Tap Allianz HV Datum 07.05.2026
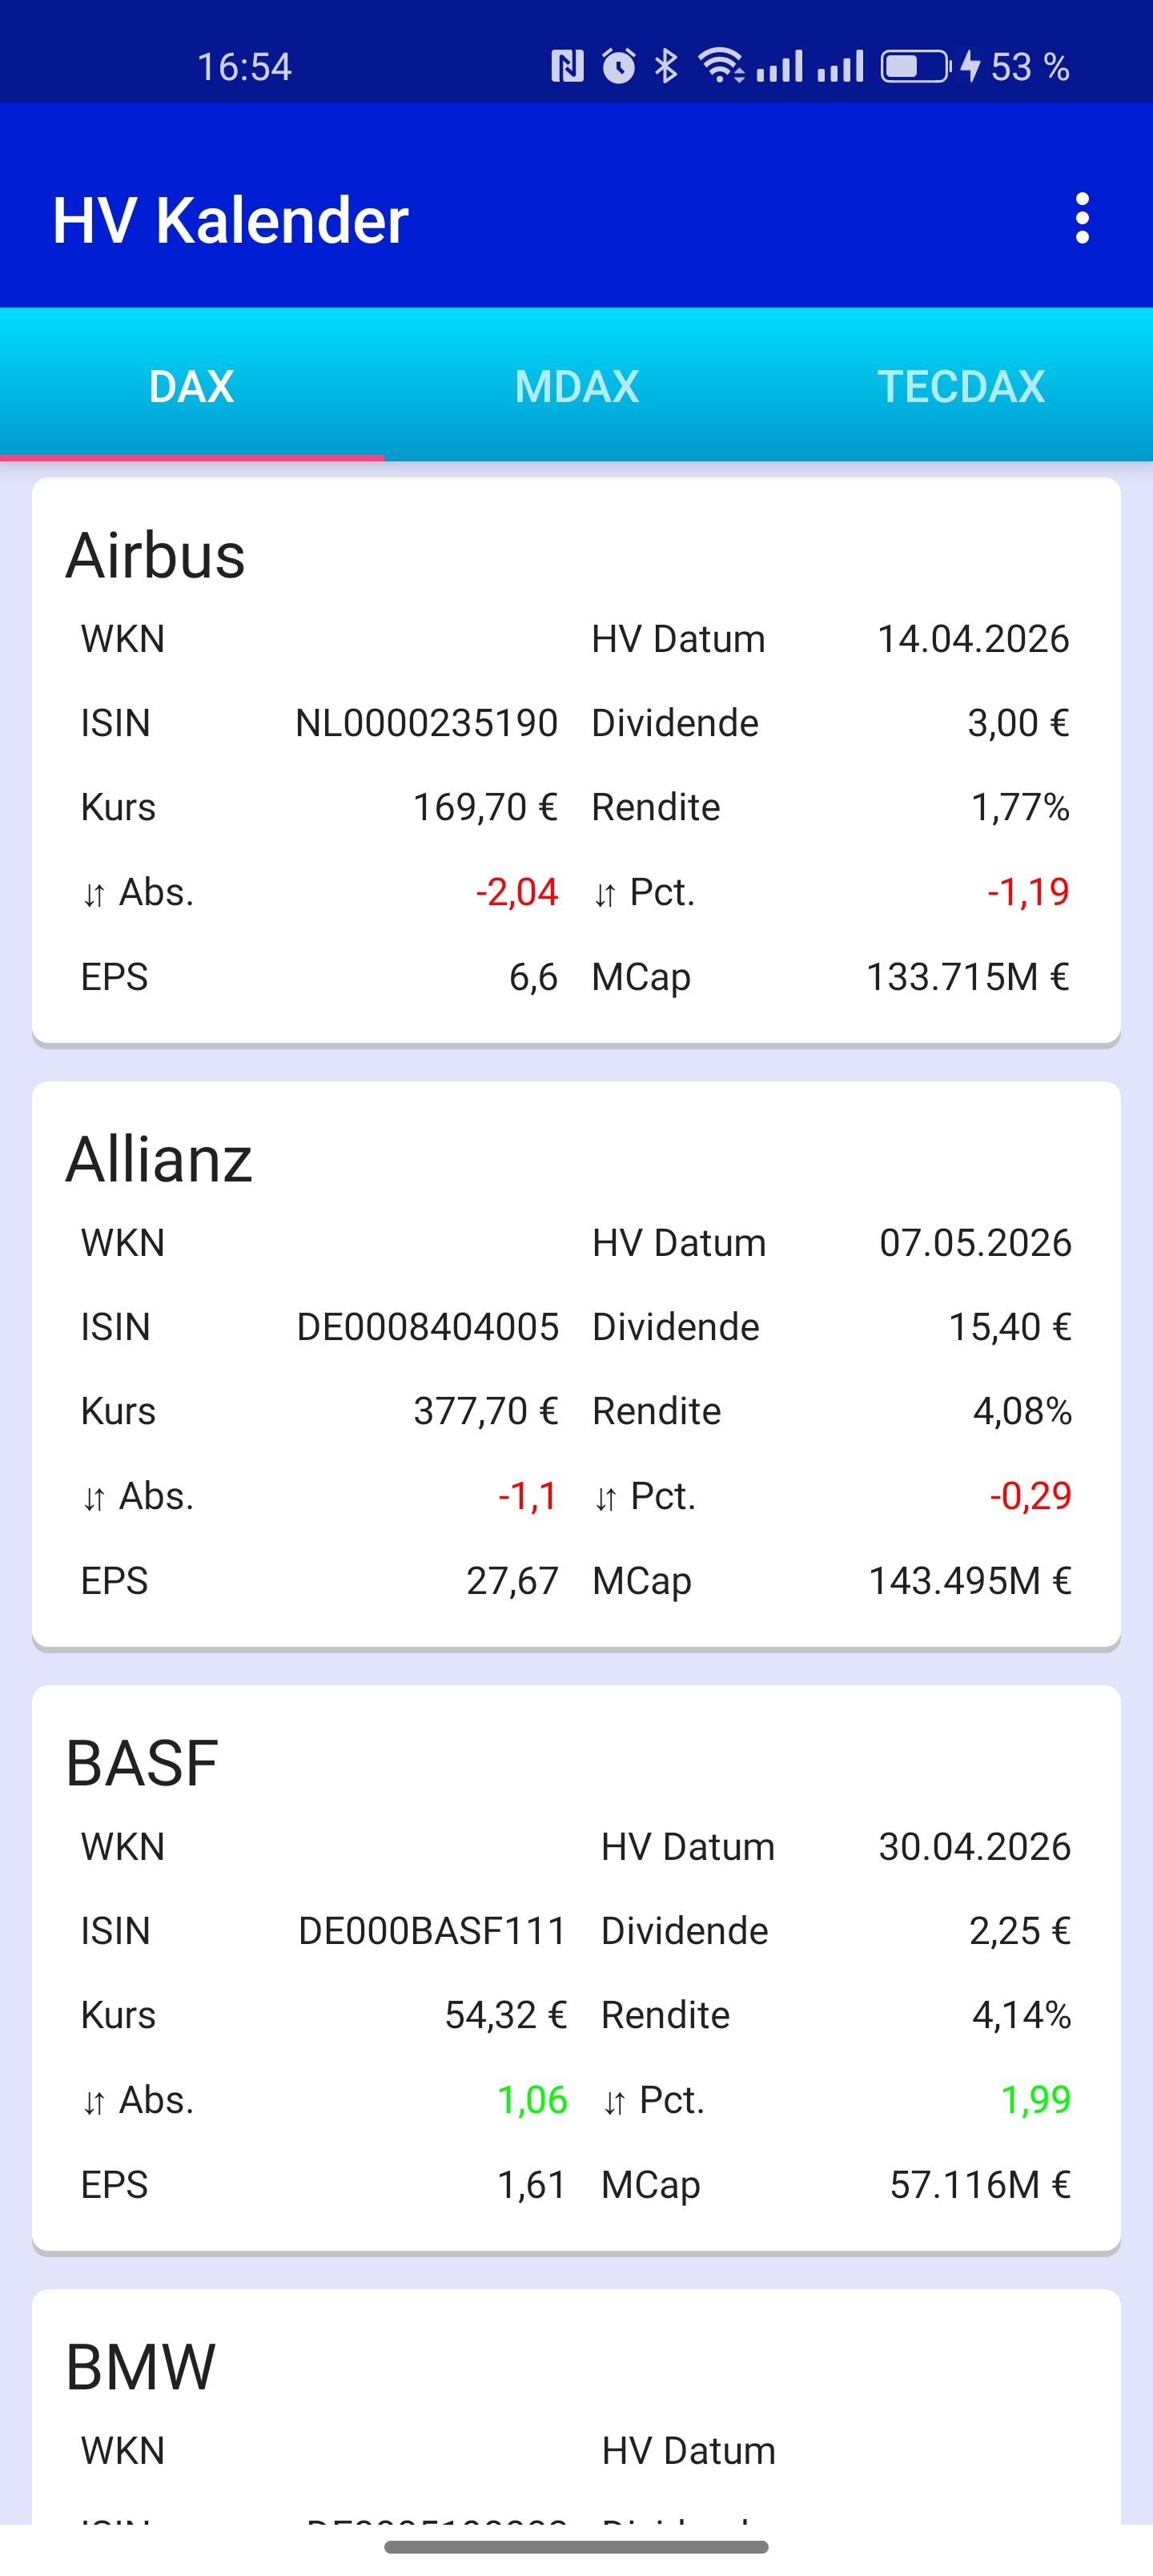This screenshot has width=1153, height=2576. pos(975,1243)
